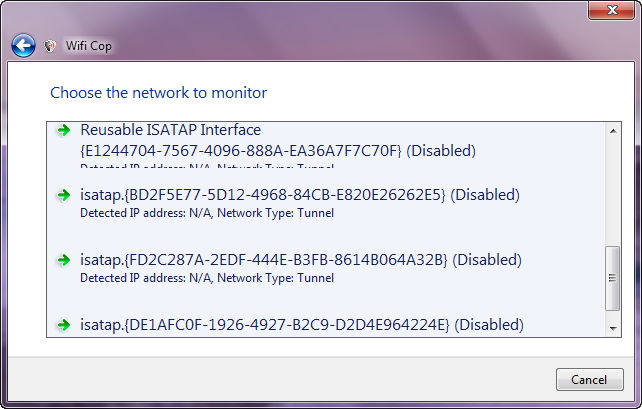Click the Wifi Cop shield icon

point(50,46)
